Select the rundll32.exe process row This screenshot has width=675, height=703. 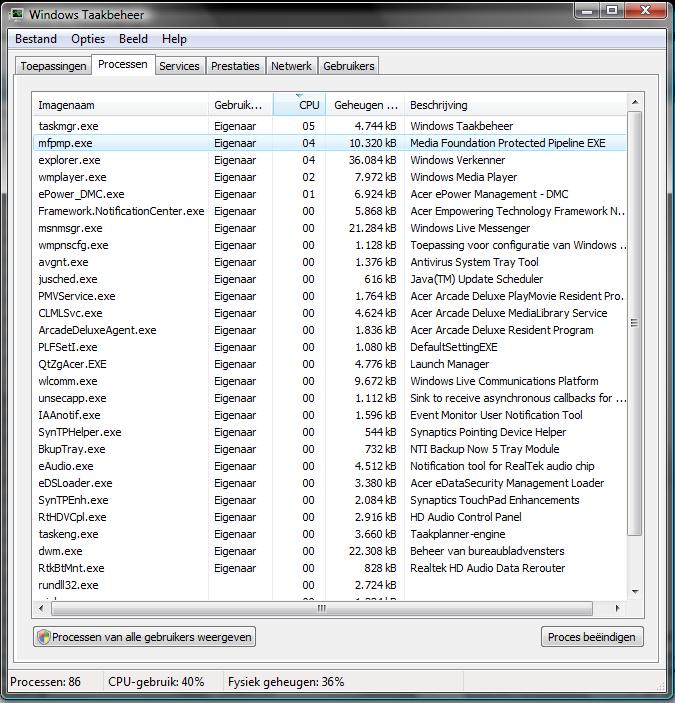(329, 586)
